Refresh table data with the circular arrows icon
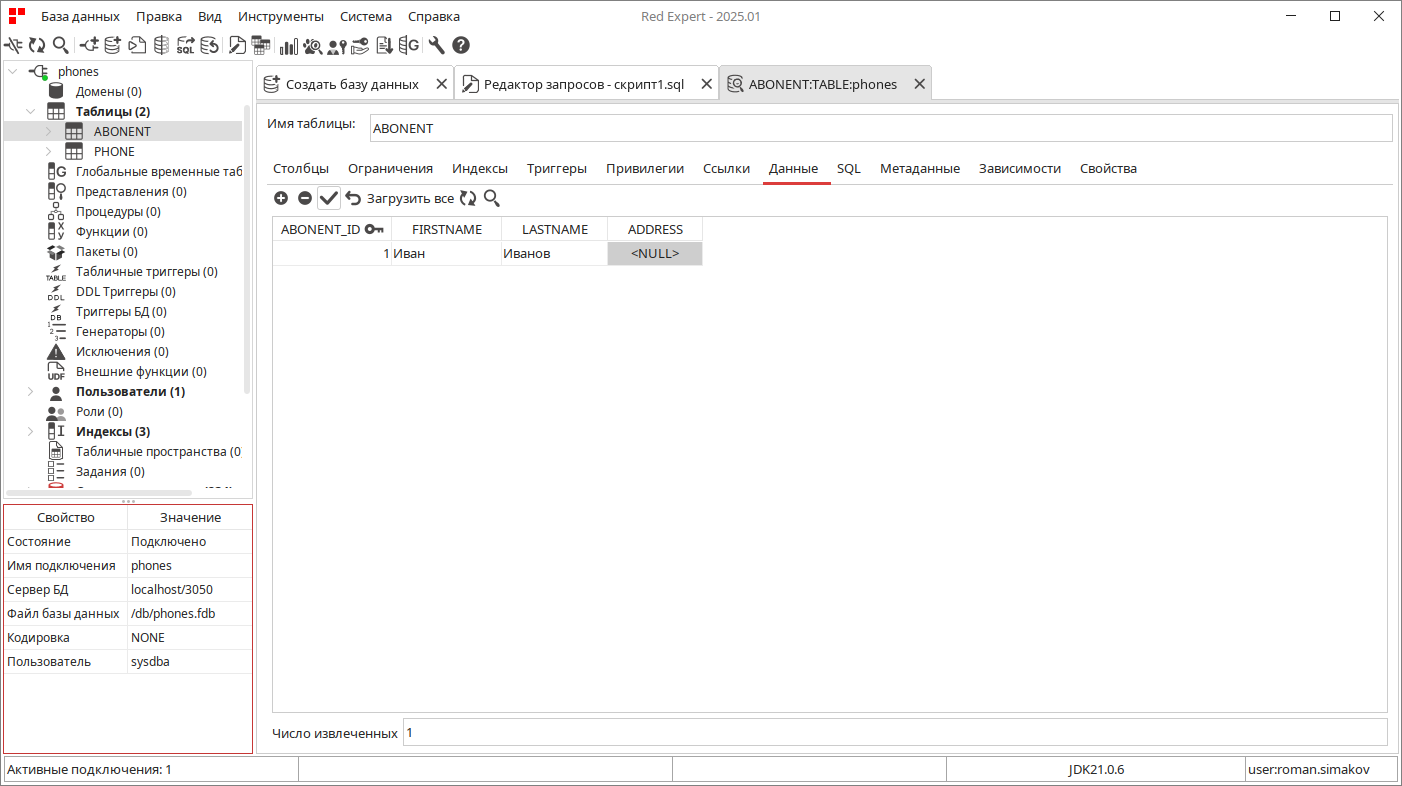The image size is (1402, 786). pos(468,198)
